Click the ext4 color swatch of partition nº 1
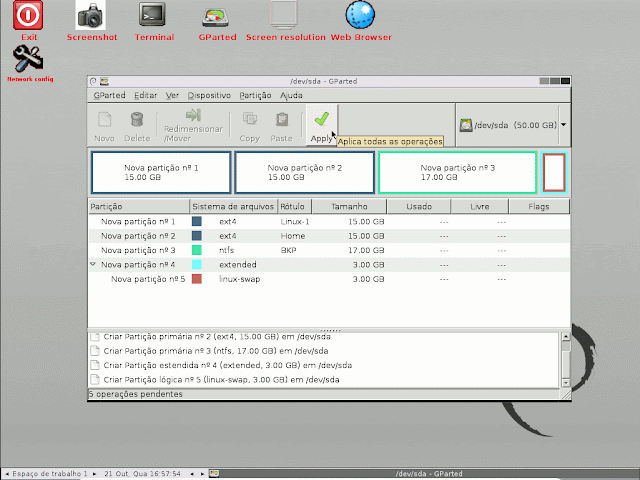This screenshot has width=640, height=480. tap(197, 221)
